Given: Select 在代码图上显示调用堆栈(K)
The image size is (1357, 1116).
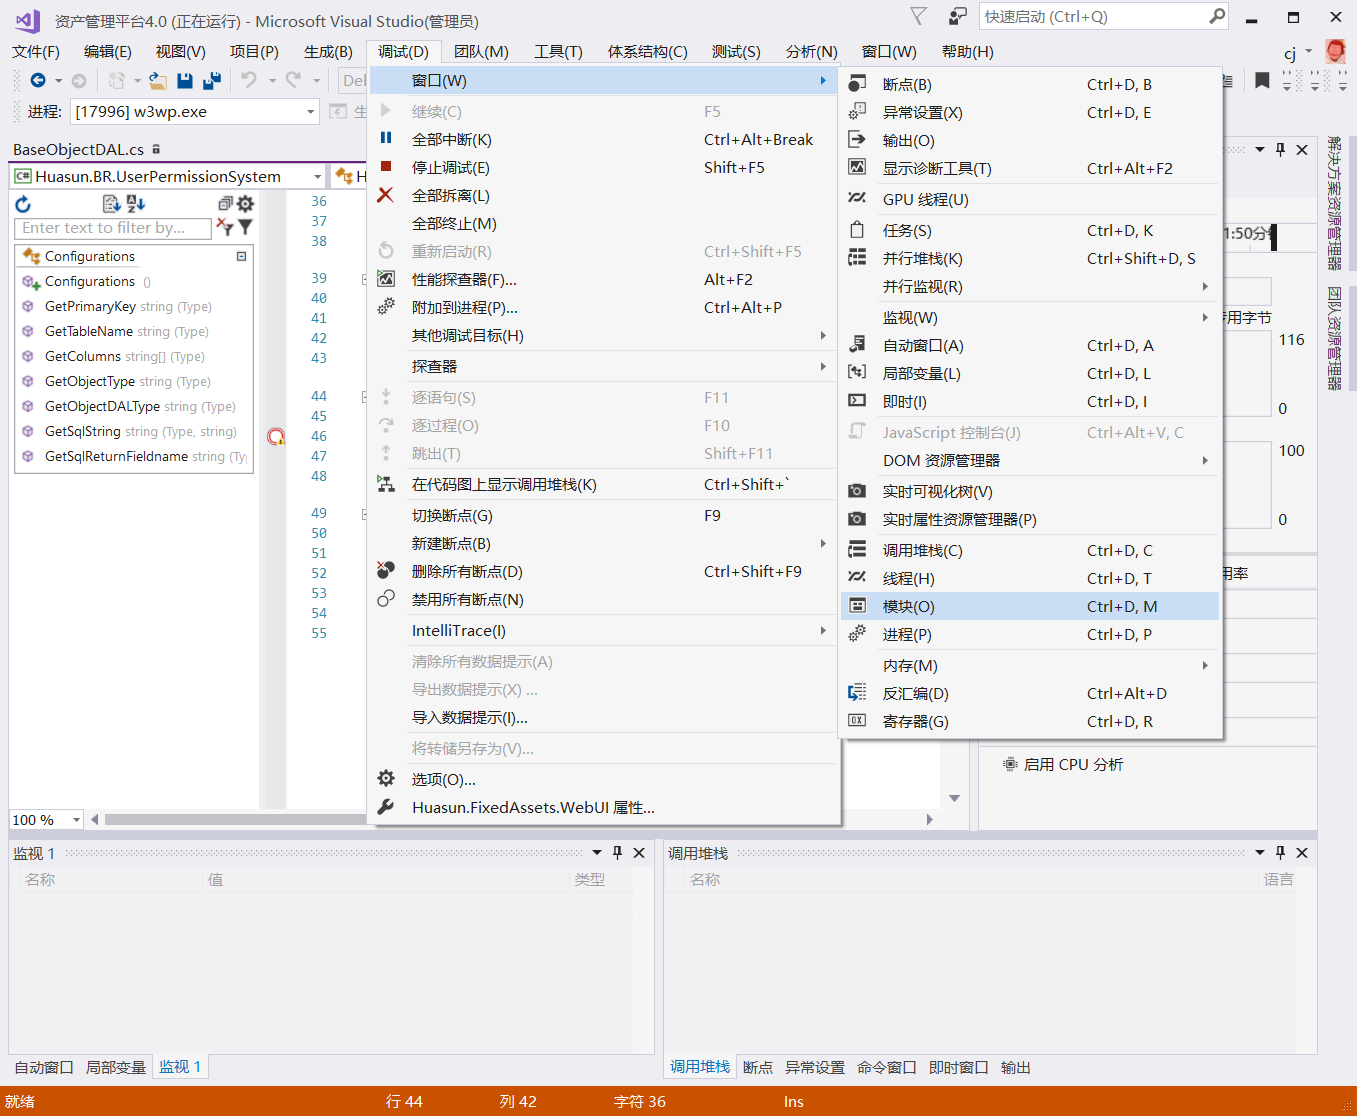Looking at the screenshot, I should (x=603, y=484).
